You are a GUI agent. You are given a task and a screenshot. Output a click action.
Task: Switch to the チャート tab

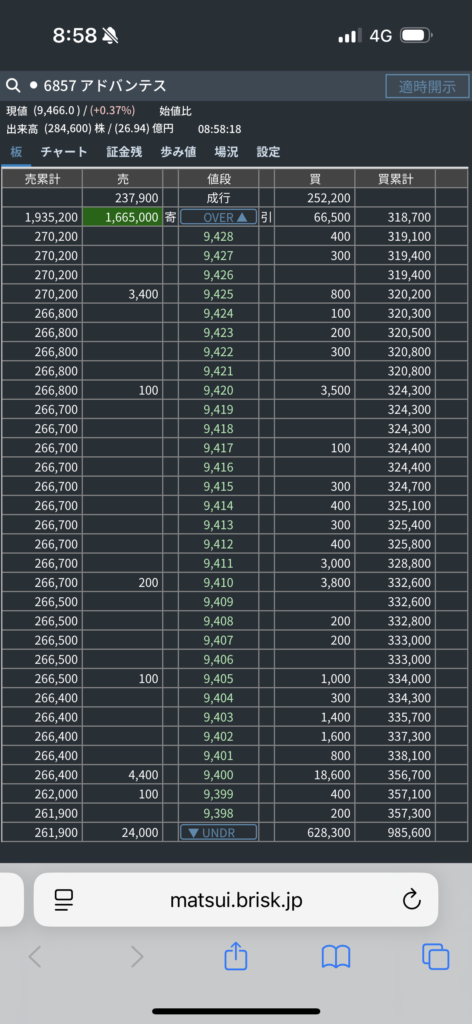(64, 152)
